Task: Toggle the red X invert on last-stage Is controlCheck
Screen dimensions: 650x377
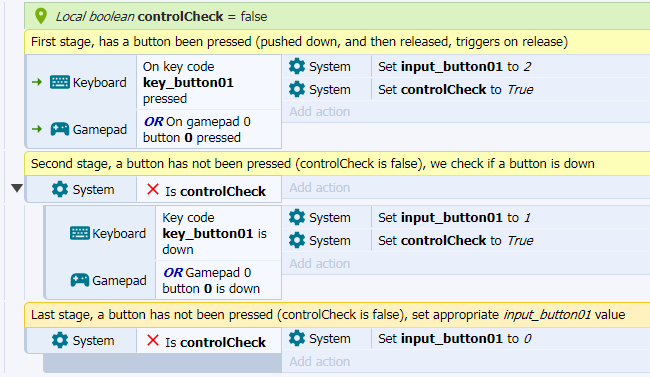Action: [153, 341]
